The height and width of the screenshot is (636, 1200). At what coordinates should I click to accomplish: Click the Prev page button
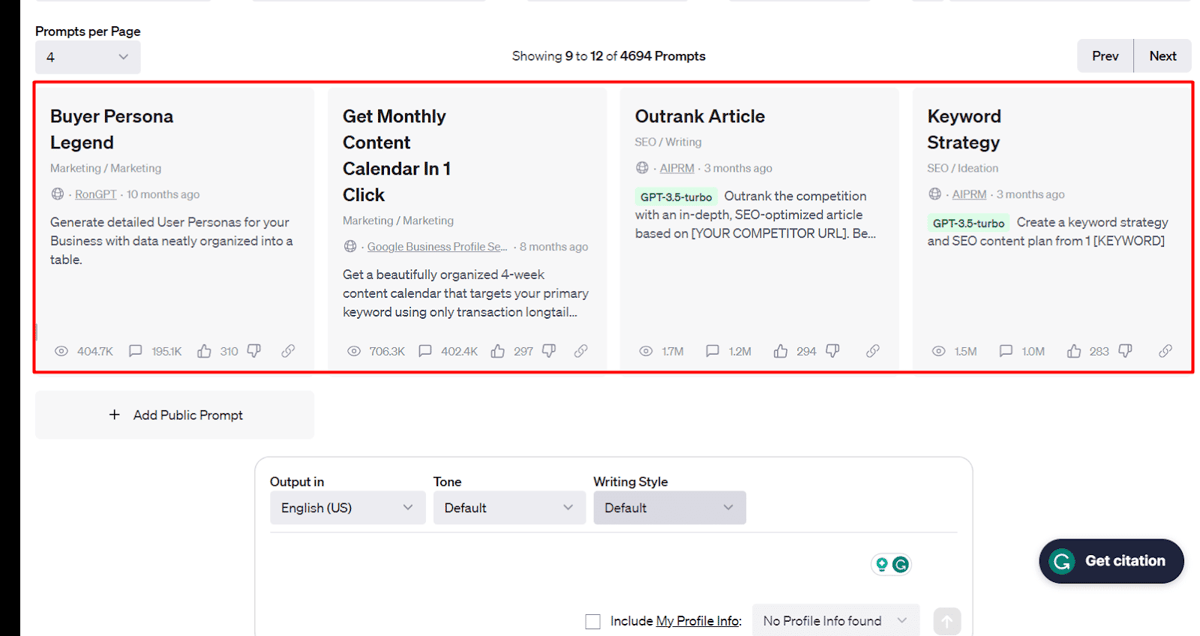pyautogui.click(x=1105, y=56)
